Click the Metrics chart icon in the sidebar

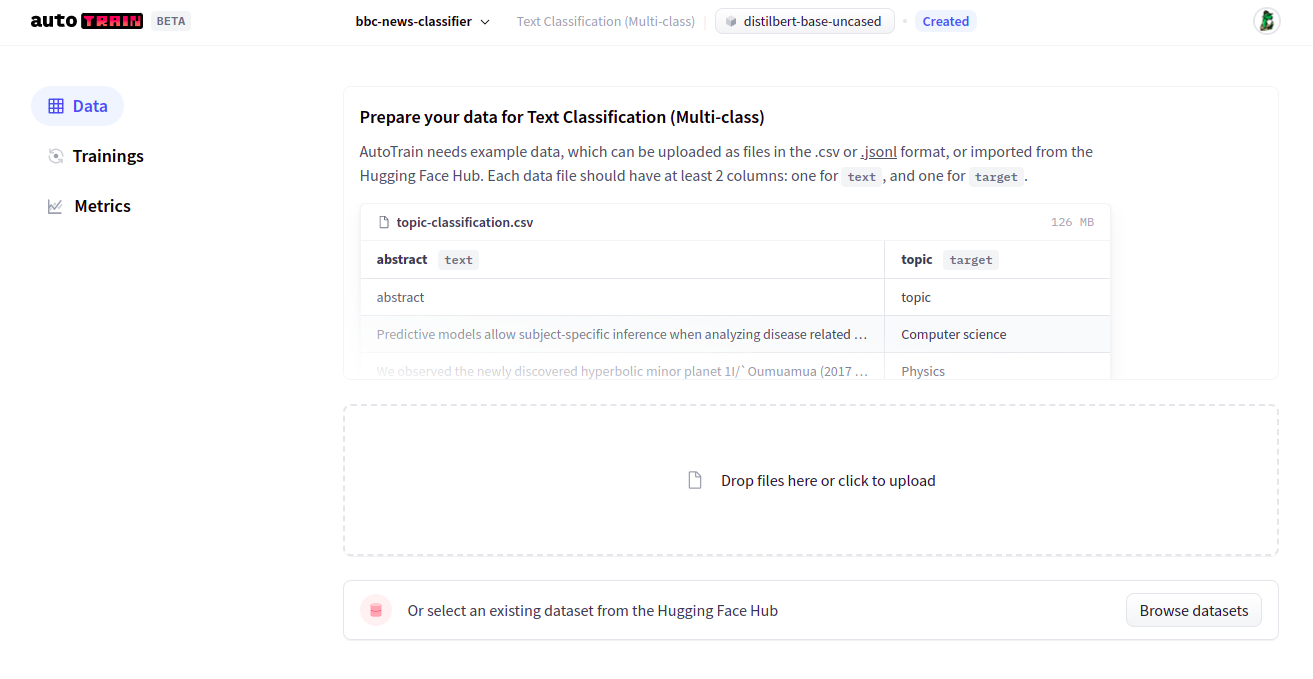[x=57, y=205]
